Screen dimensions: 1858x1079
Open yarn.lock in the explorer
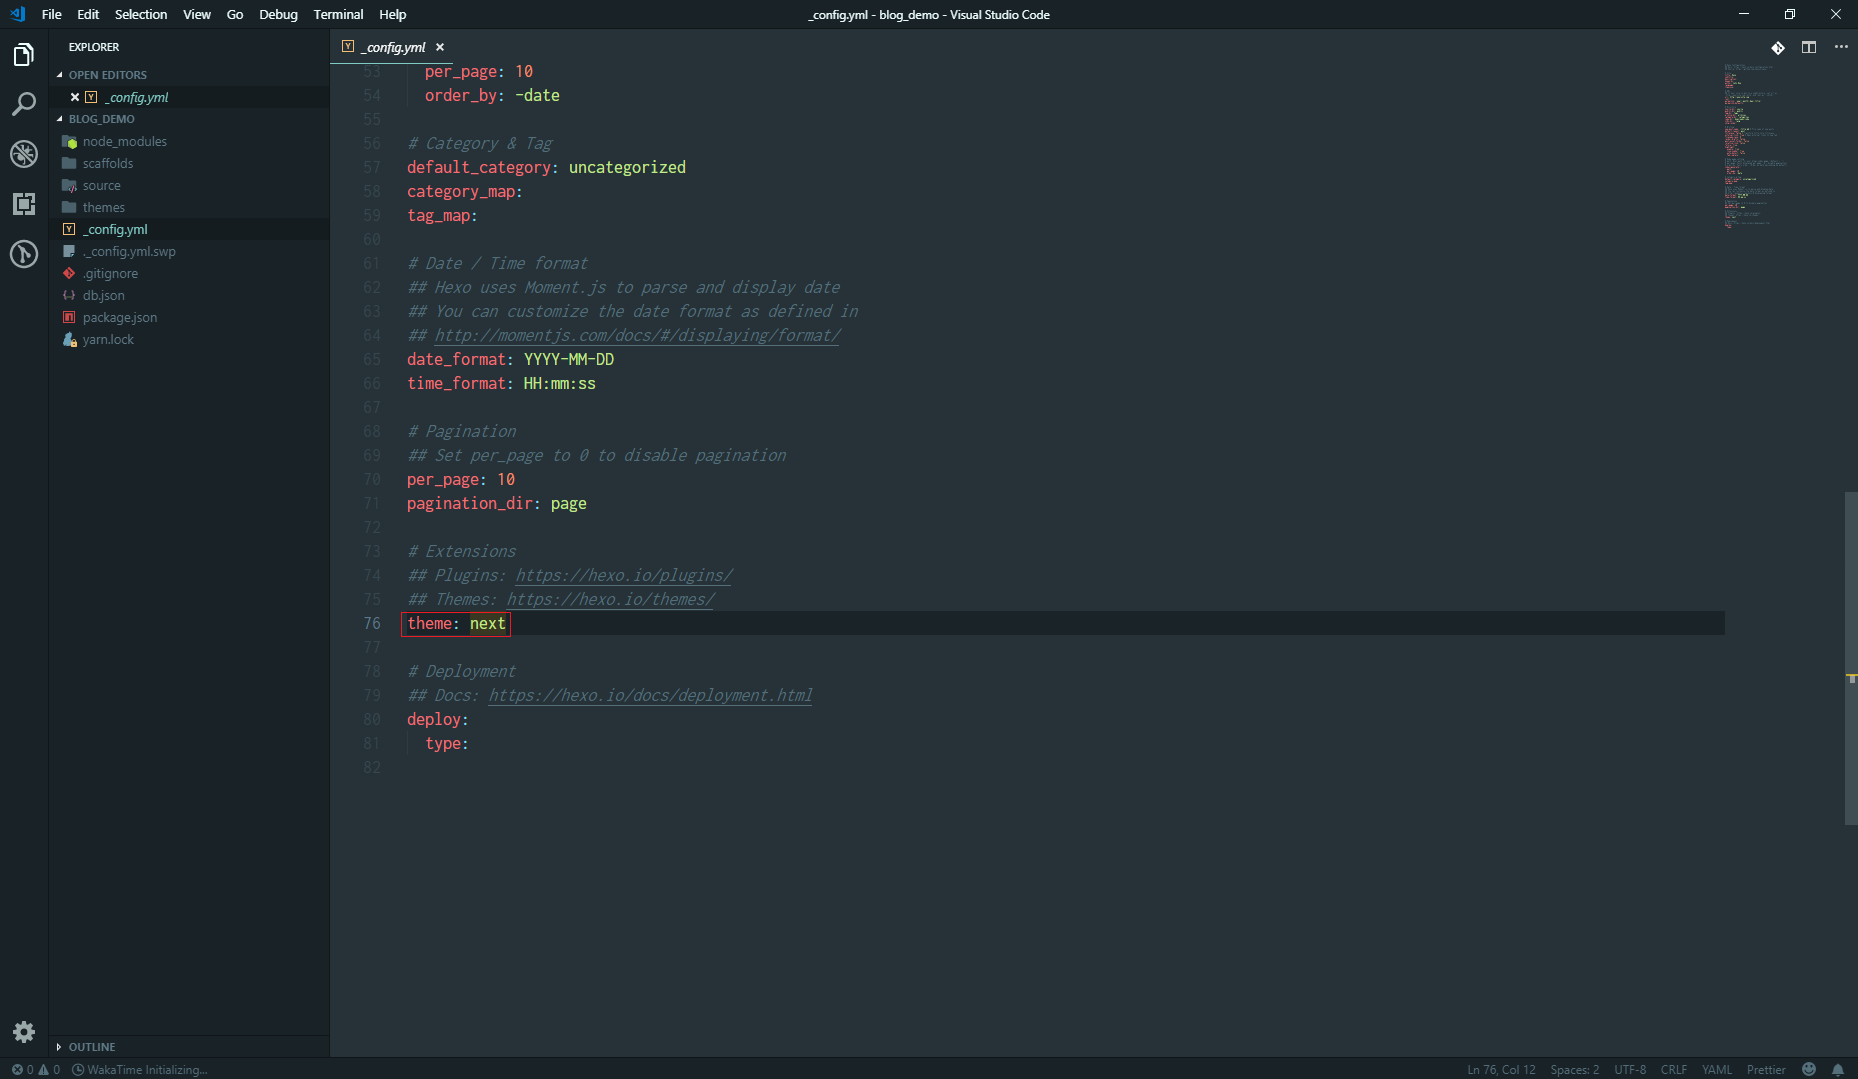108,339
